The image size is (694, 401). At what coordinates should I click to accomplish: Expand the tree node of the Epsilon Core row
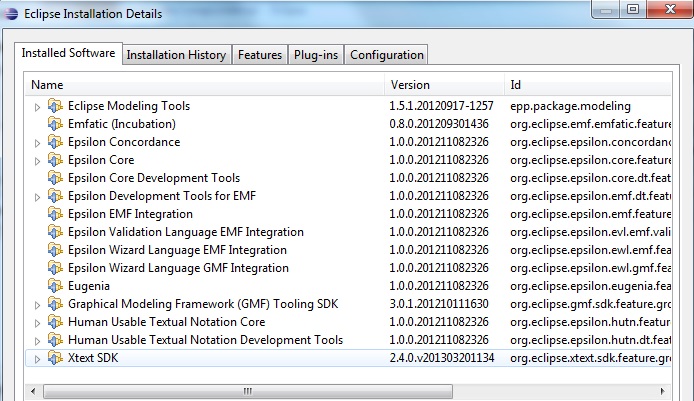[37, 161]
